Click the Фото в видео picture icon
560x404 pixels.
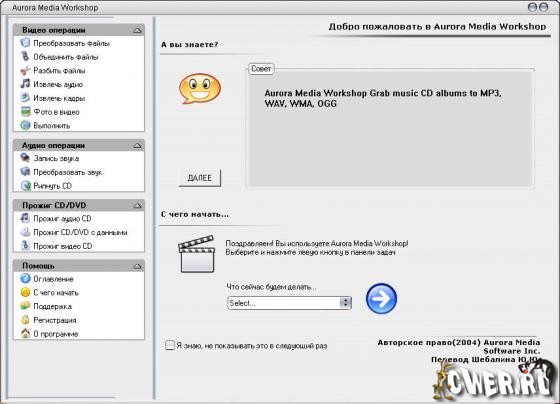25,111
